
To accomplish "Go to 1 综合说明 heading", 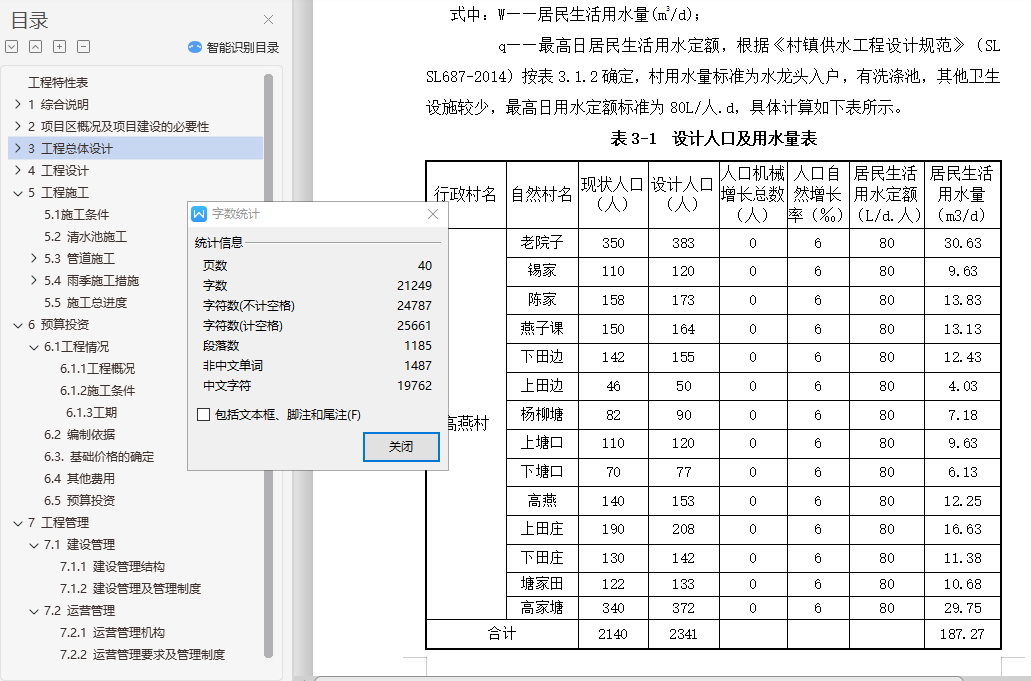I will pyautogui.click(x=58, y=105).
